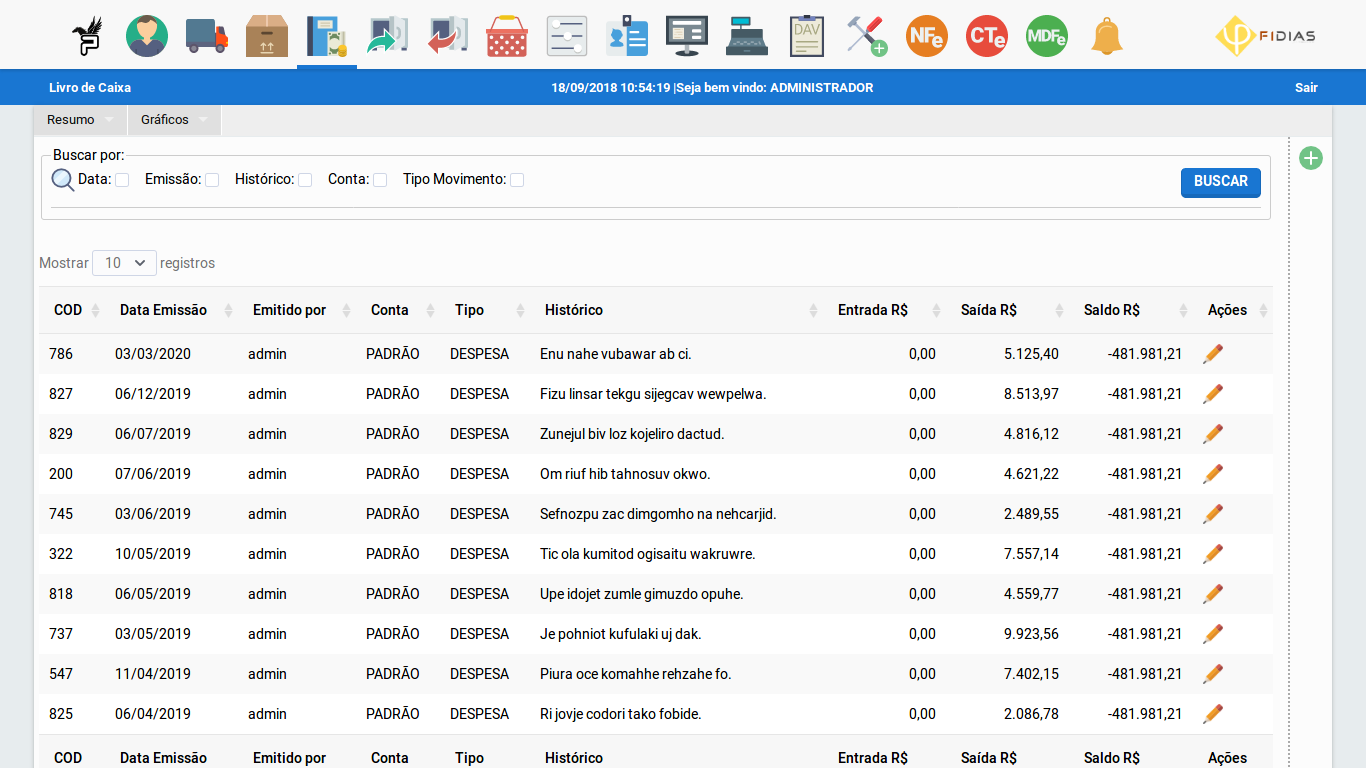The height and width of the screenshot is (768, 1366).
Task: Expand the Resumo dropdown menu
Action: tap(80, 120)
